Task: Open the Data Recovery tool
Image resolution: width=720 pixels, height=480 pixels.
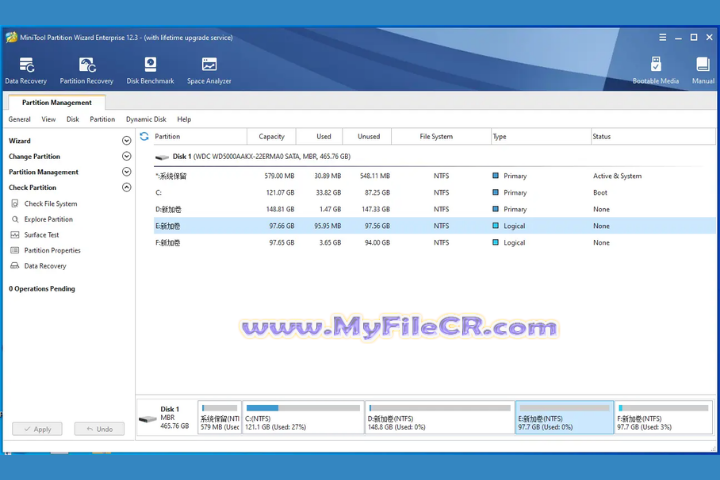Action: [26, 71]
